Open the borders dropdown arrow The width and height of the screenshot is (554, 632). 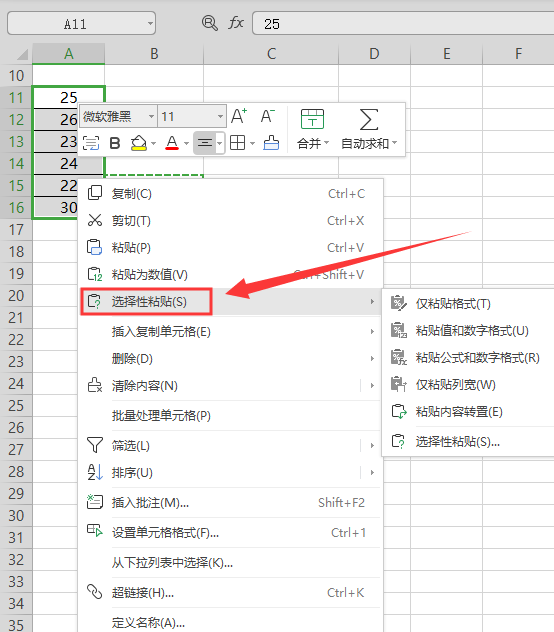(x=252, y=143)
